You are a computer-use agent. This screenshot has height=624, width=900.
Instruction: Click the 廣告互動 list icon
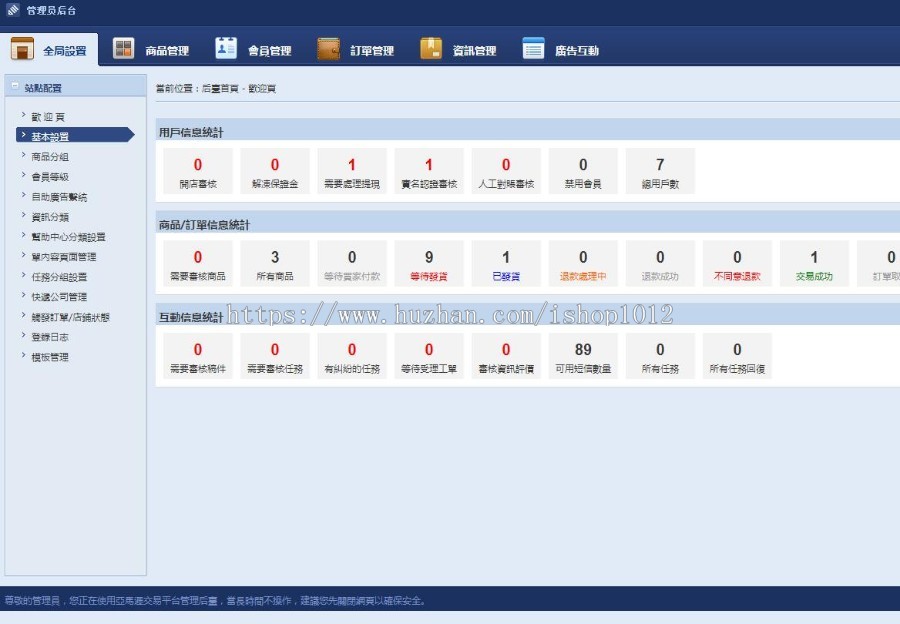pos(532,46)
